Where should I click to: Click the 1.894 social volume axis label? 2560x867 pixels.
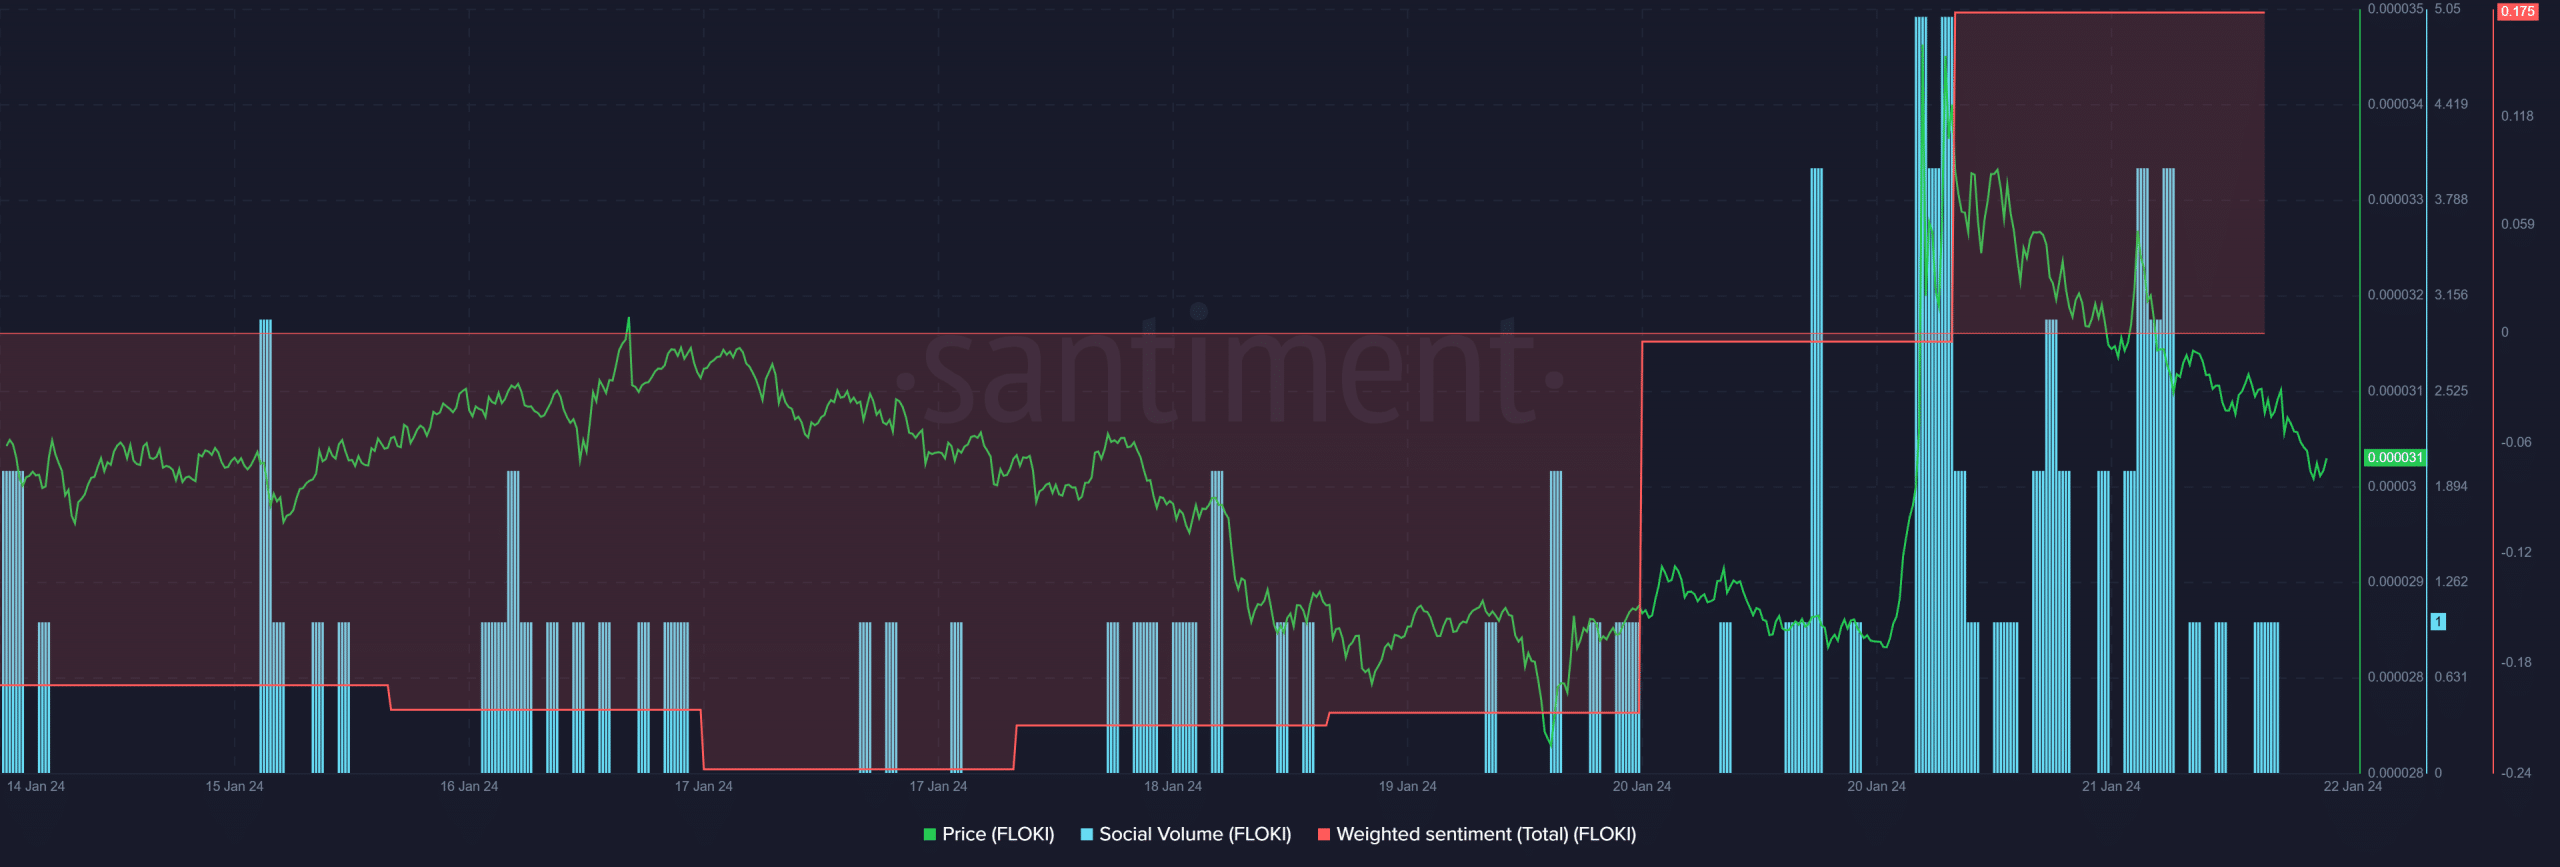click(x=2451, y=486)
